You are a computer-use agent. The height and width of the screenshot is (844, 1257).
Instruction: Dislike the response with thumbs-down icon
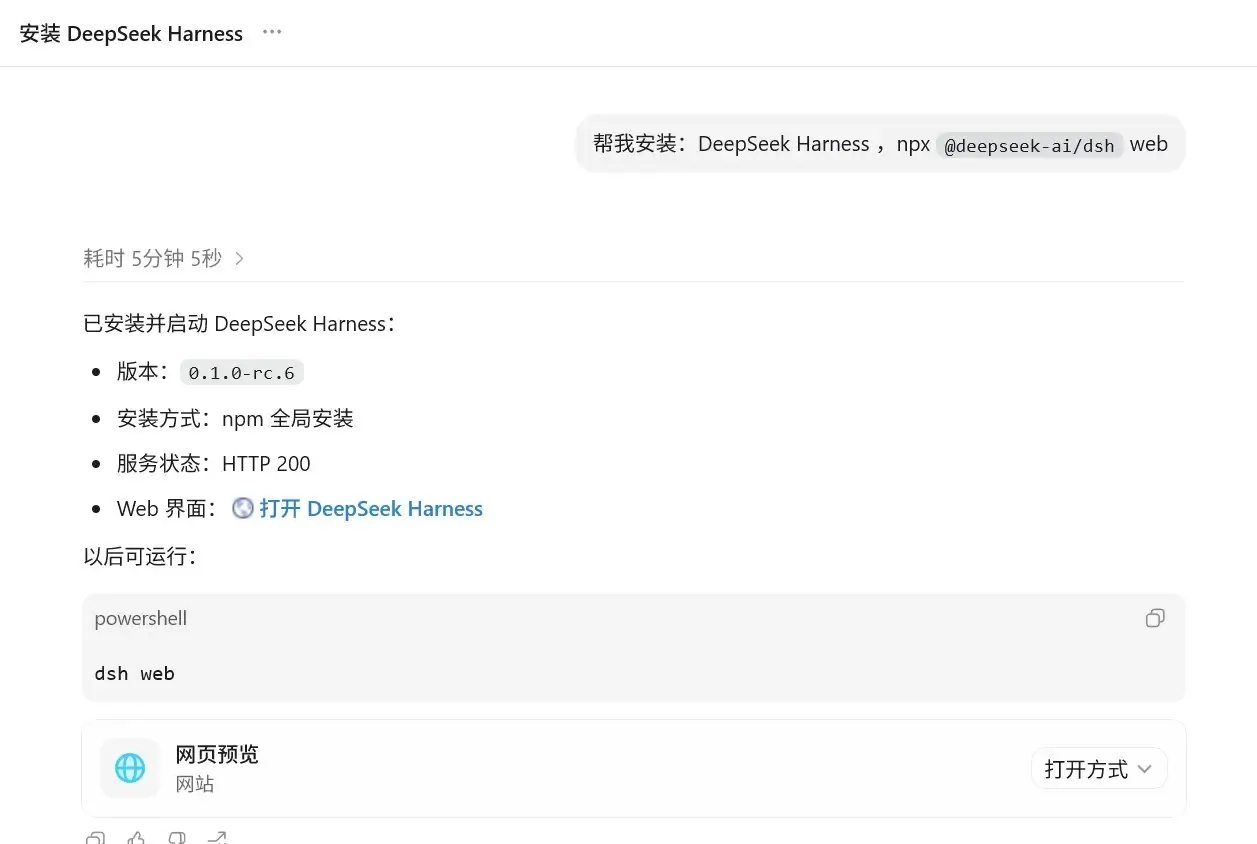tap(177, 838)
